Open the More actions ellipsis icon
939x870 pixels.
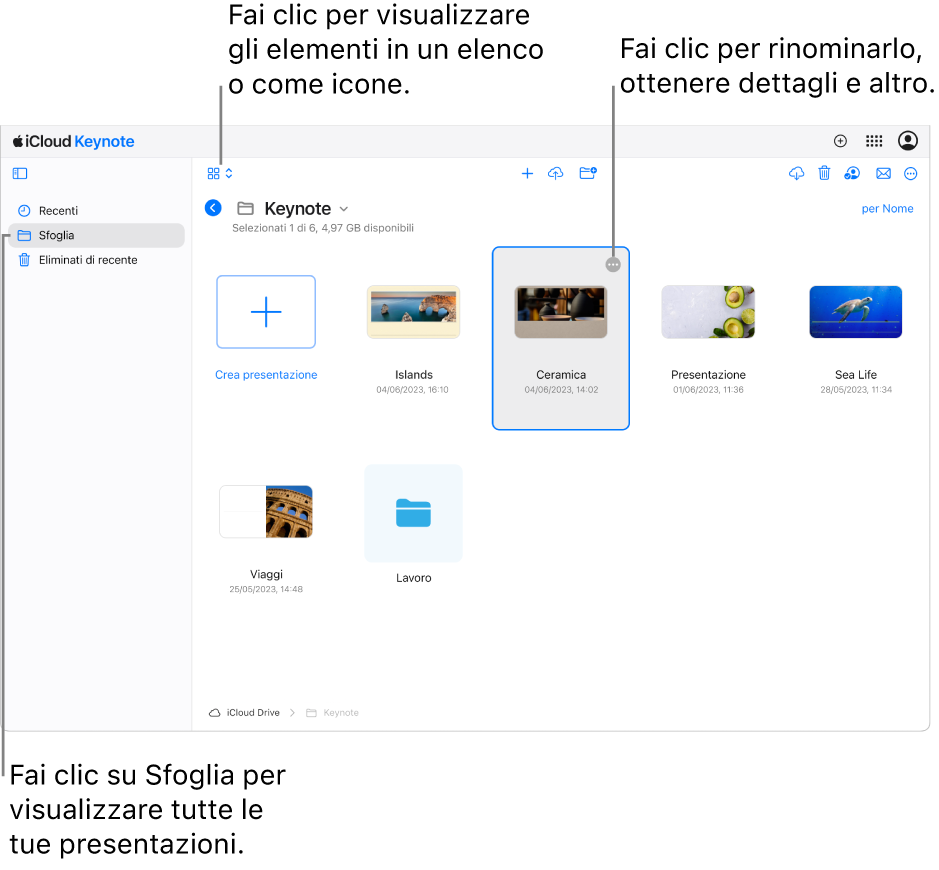click(x=911, y=173)
